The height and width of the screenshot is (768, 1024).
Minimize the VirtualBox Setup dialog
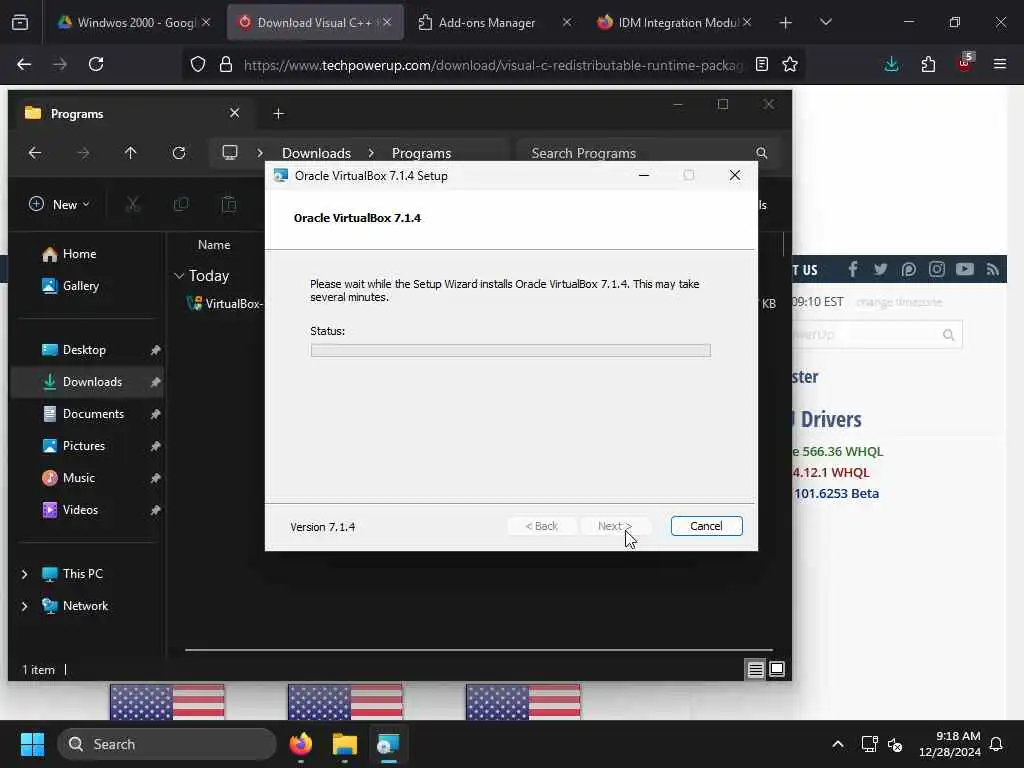(x=644, y=175)
